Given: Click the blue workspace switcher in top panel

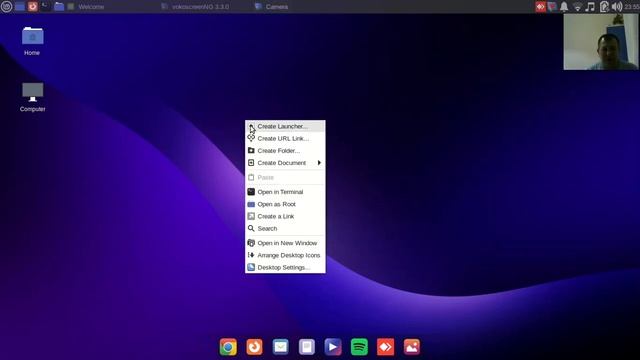Looking at the screenshot, I should 20,7.
